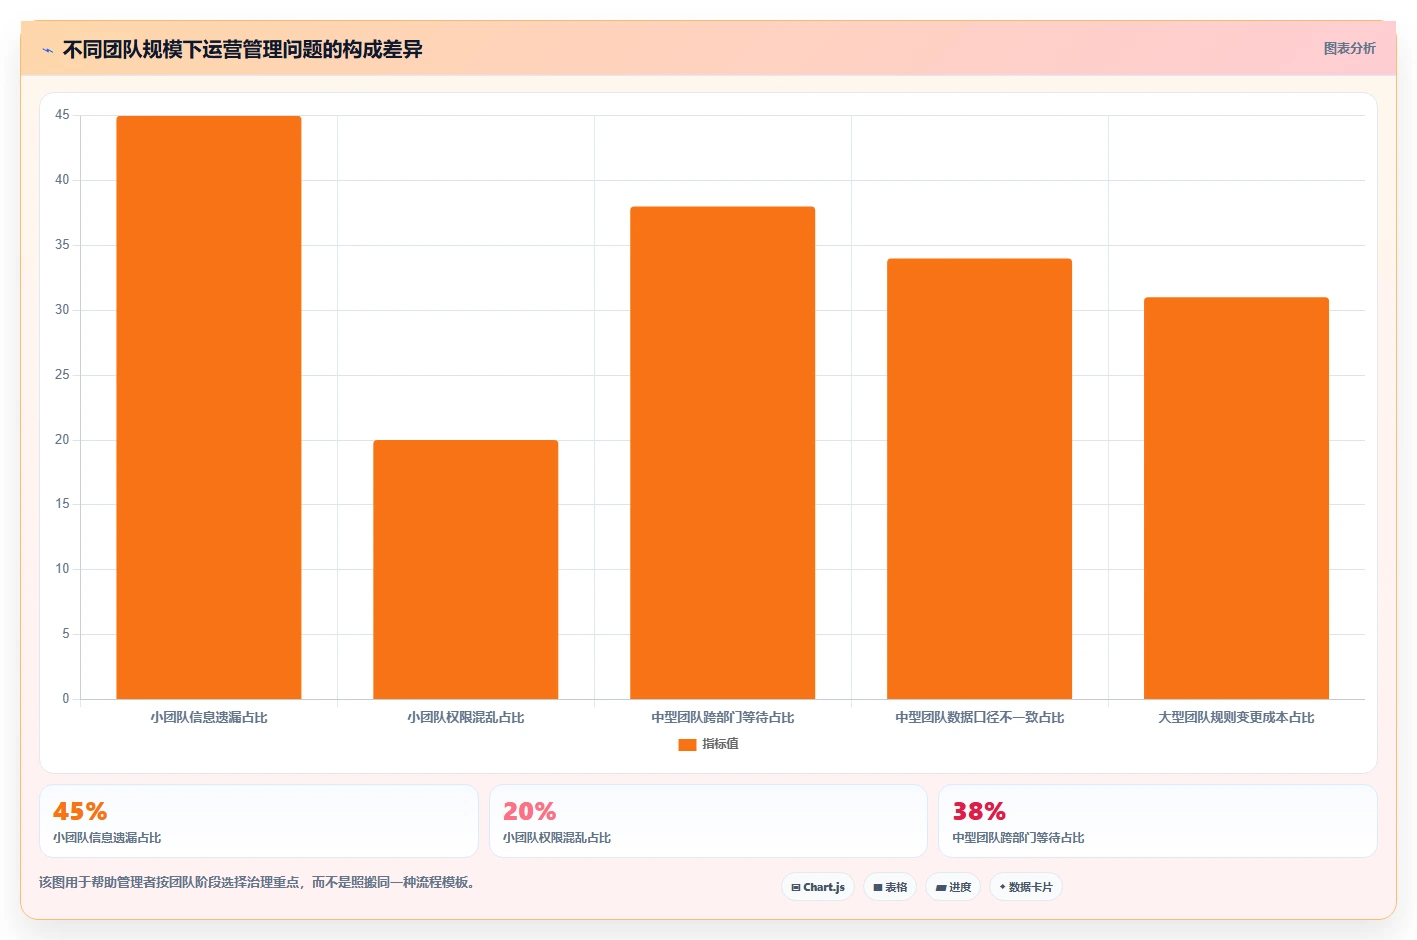Click axis label 中型团队数据口径不一致占比
Viewport: 1417px width, 940px height.
point(980,717)
